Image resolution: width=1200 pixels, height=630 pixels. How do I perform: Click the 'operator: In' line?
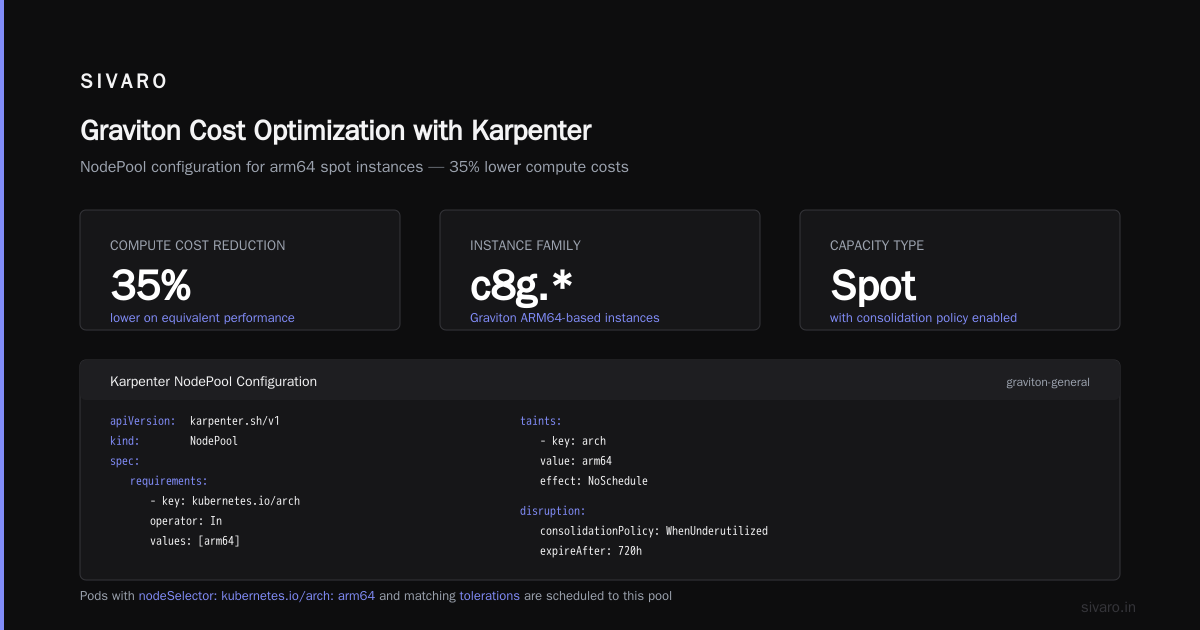click(186, 521)
